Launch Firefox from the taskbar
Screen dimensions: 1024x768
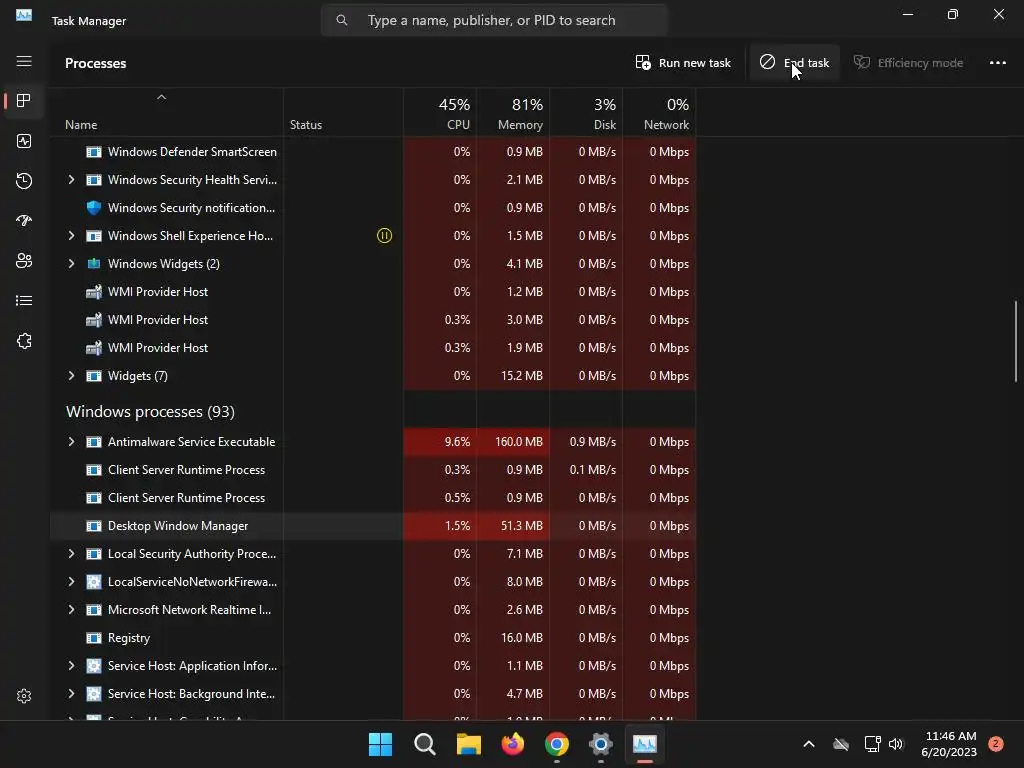tap(513, 744)
